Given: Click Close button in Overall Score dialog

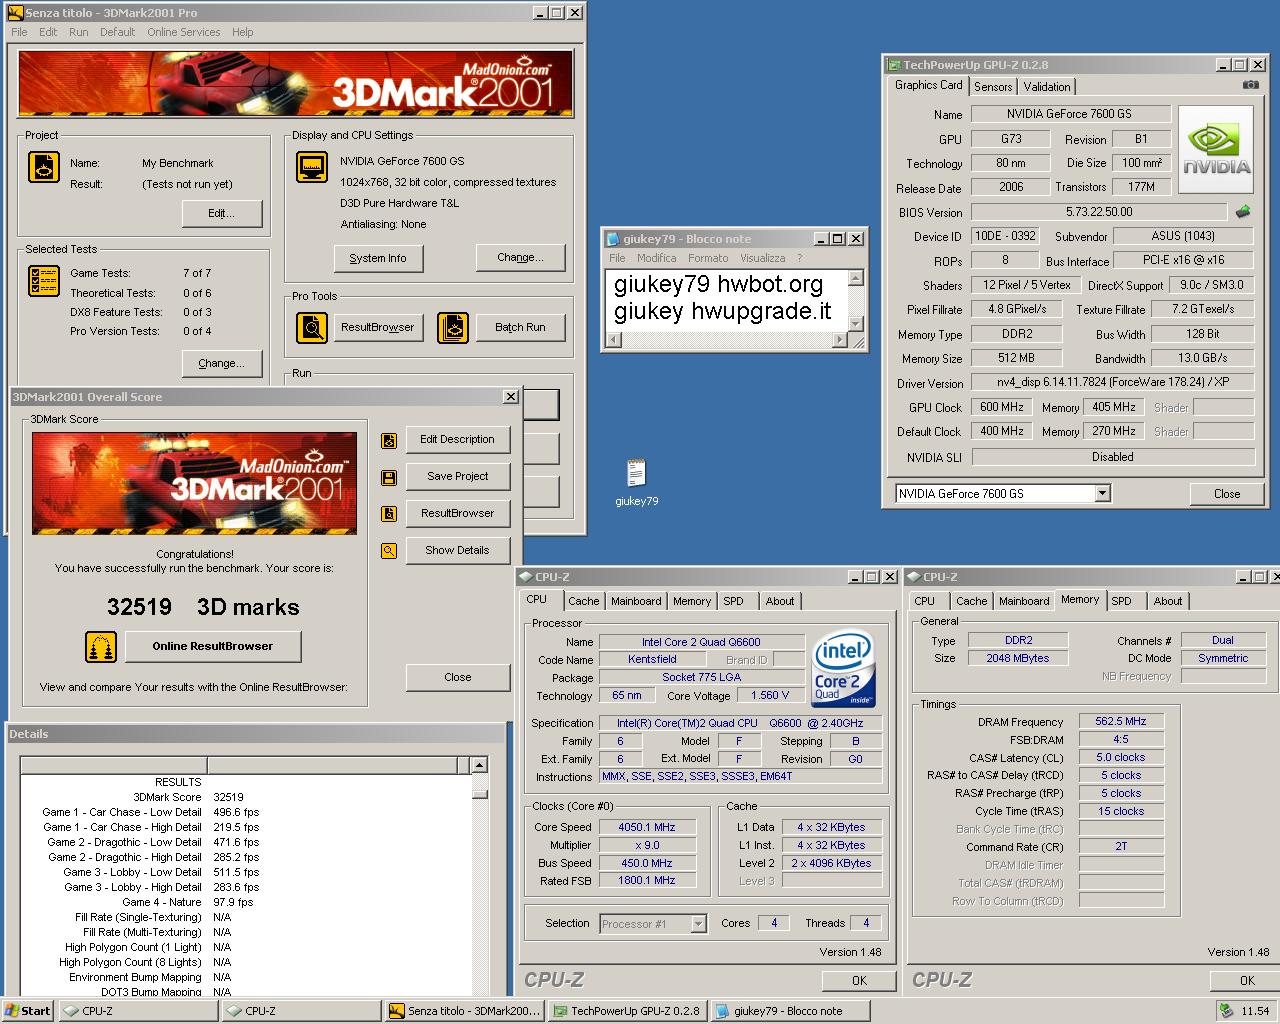Looking at the screenshot, I should tap(458, 677).
